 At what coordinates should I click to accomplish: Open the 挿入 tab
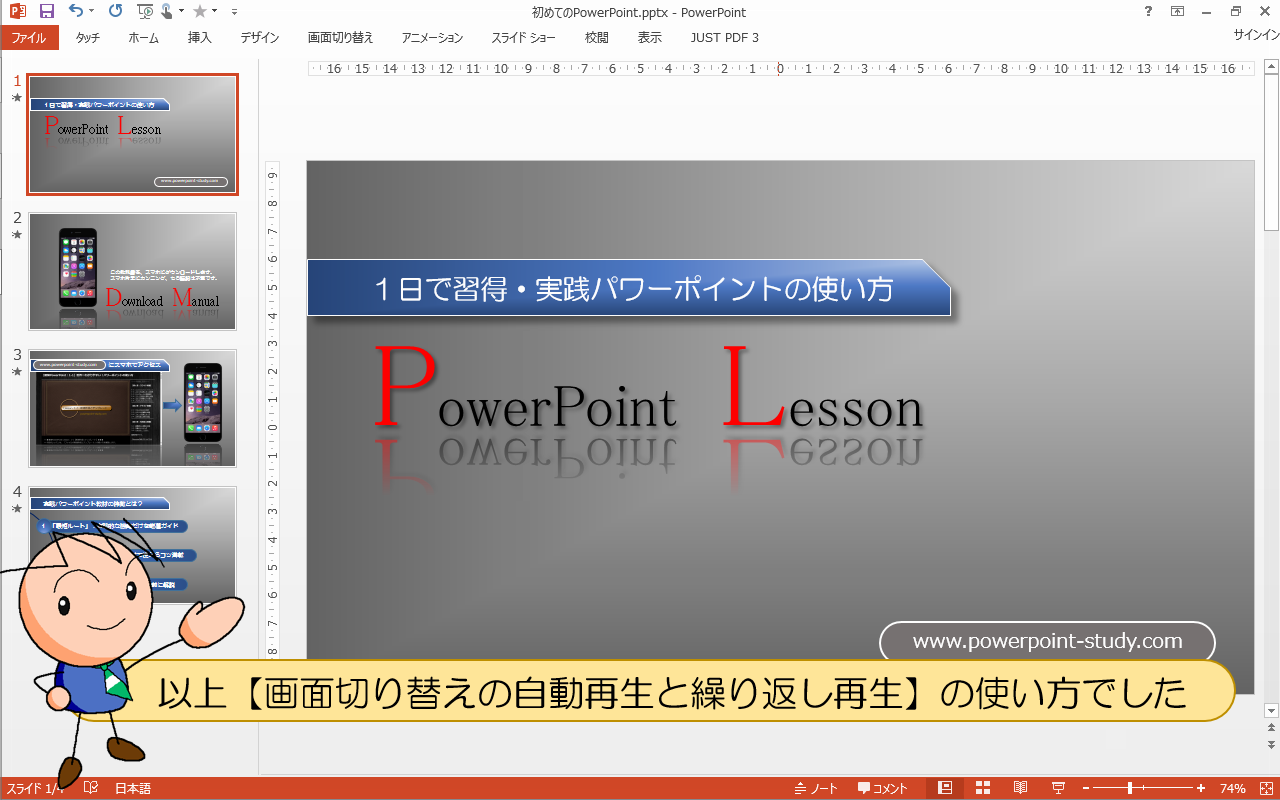coord(200,38)
